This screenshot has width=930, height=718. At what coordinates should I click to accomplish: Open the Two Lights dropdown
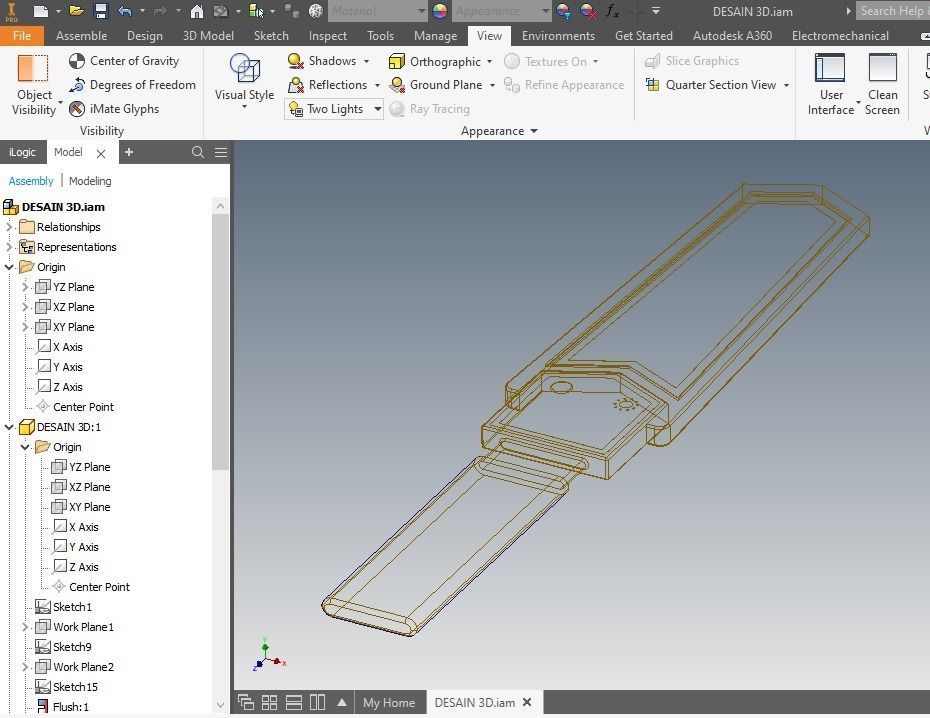[377, 109]
